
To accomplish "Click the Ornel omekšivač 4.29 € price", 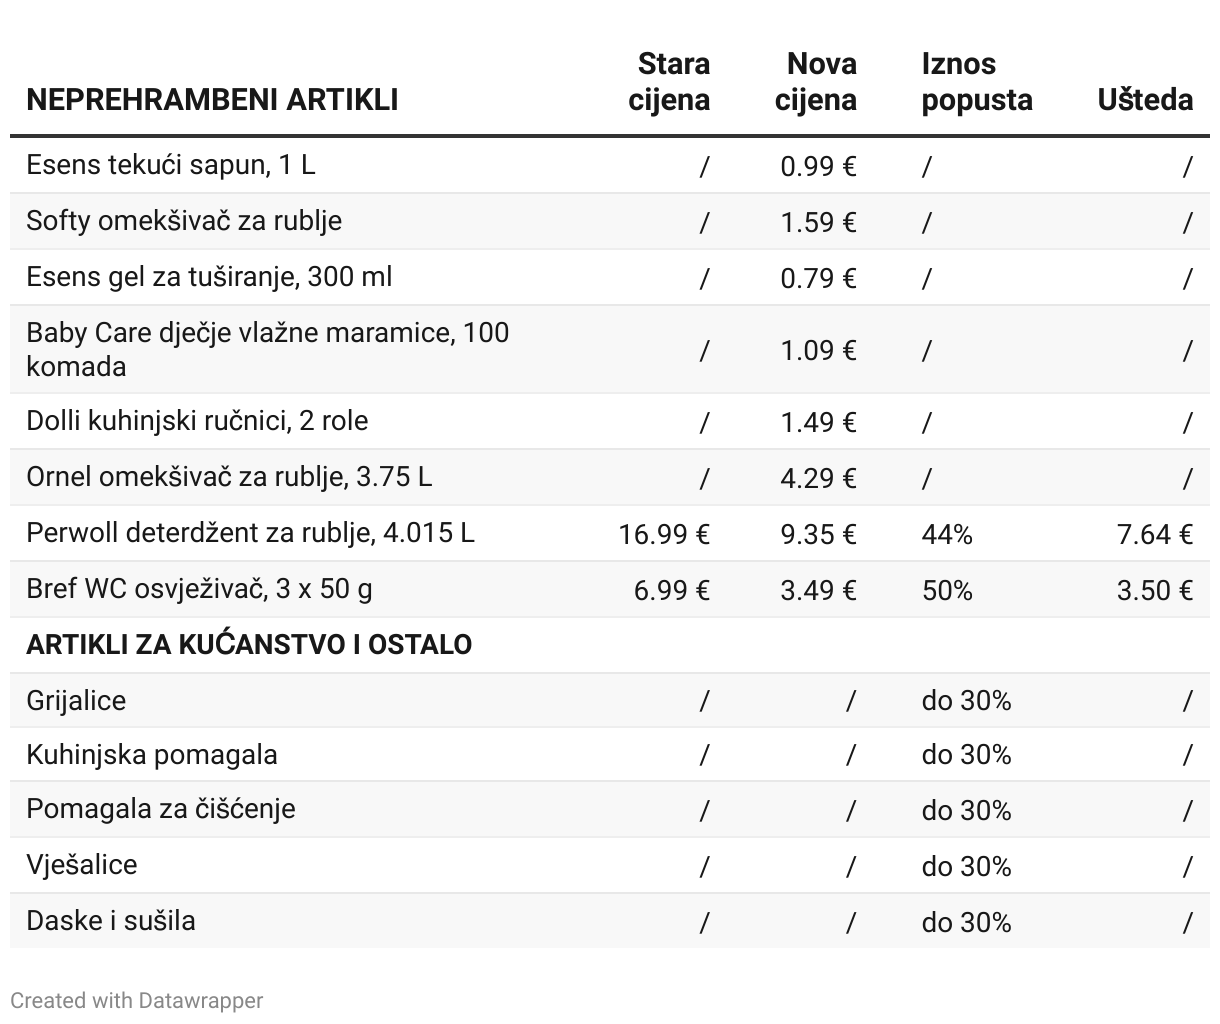I will coord(819,478).
